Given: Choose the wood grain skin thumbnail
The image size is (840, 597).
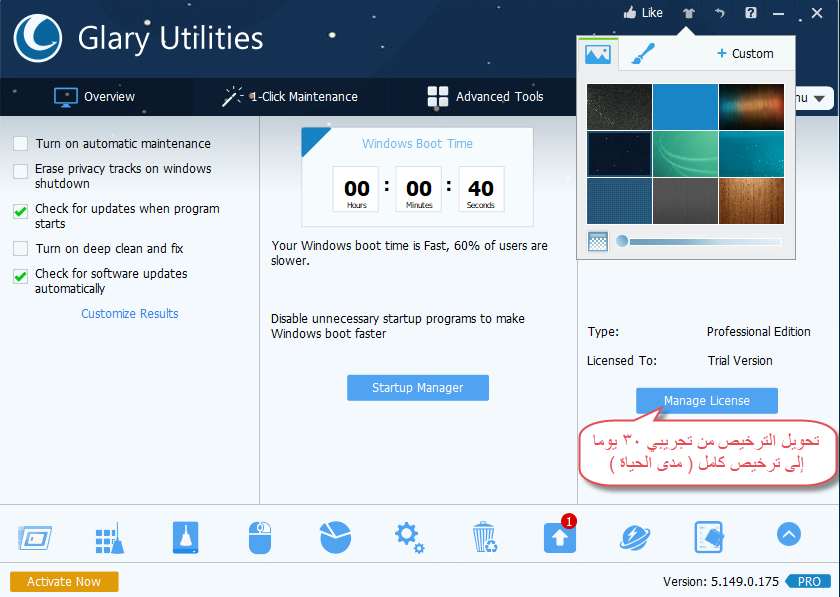Looking at the screenshot, I should 751,201.
